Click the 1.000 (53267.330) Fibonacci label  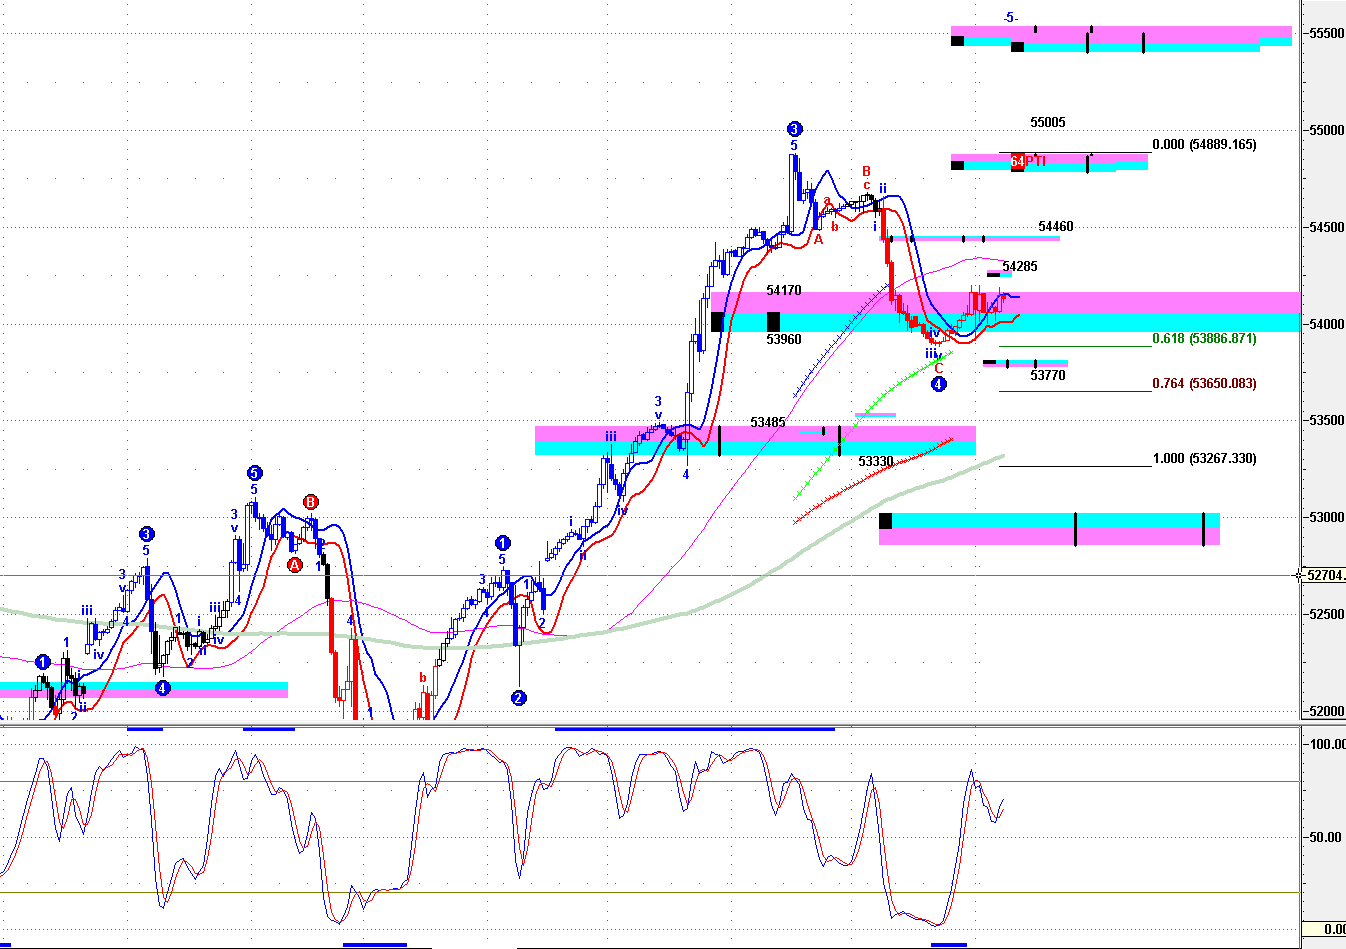1204,458
